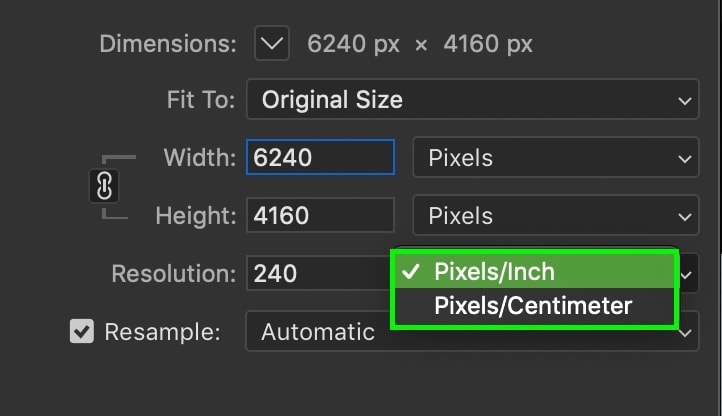Image resolution: width=722 pixels, height=416 pixels.
Task: Open the Height Pixels units dropdown
Action: click(x=556, y=215)
